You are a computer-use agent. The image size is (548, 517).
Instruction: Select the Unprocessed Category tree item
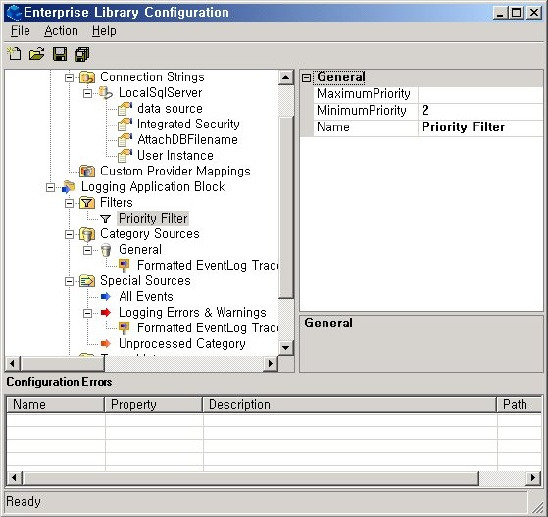point(182,344)
